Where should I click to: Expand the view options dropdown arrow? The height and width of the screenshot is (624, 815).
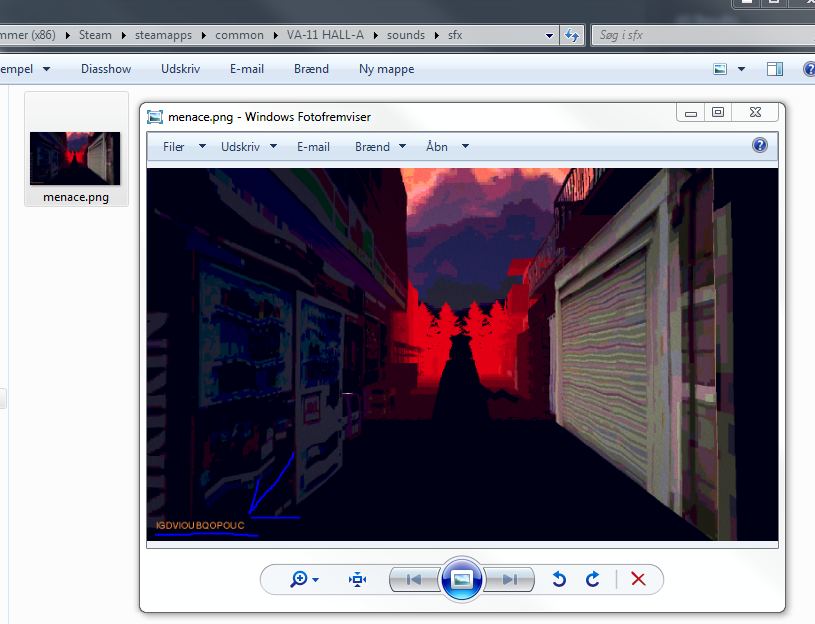(741, 69)
